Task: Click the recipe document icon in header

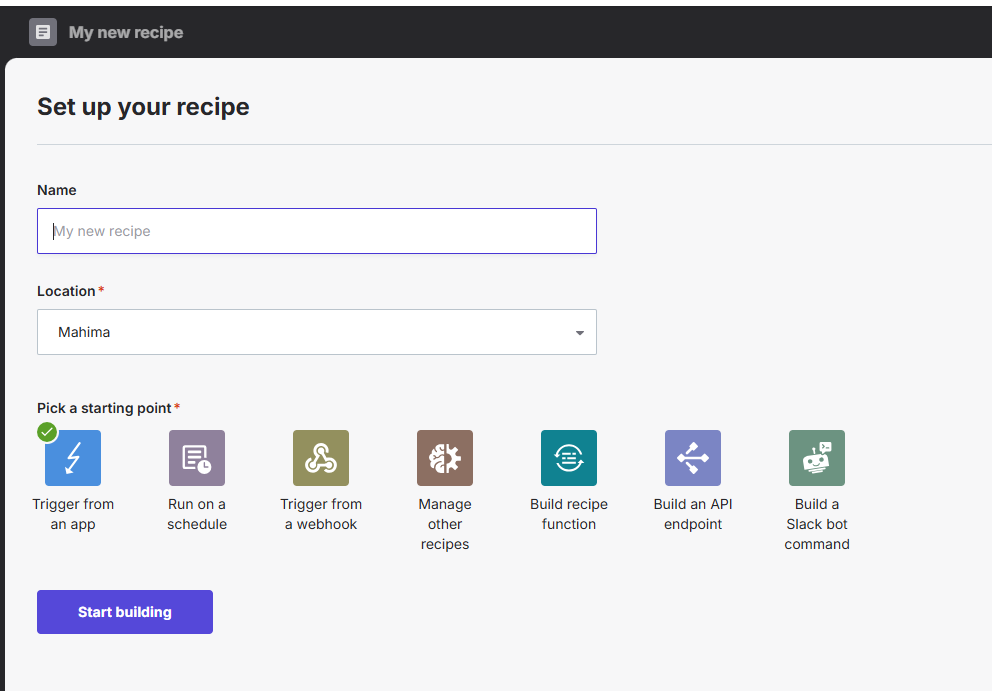Action: [x=43, y=32]
